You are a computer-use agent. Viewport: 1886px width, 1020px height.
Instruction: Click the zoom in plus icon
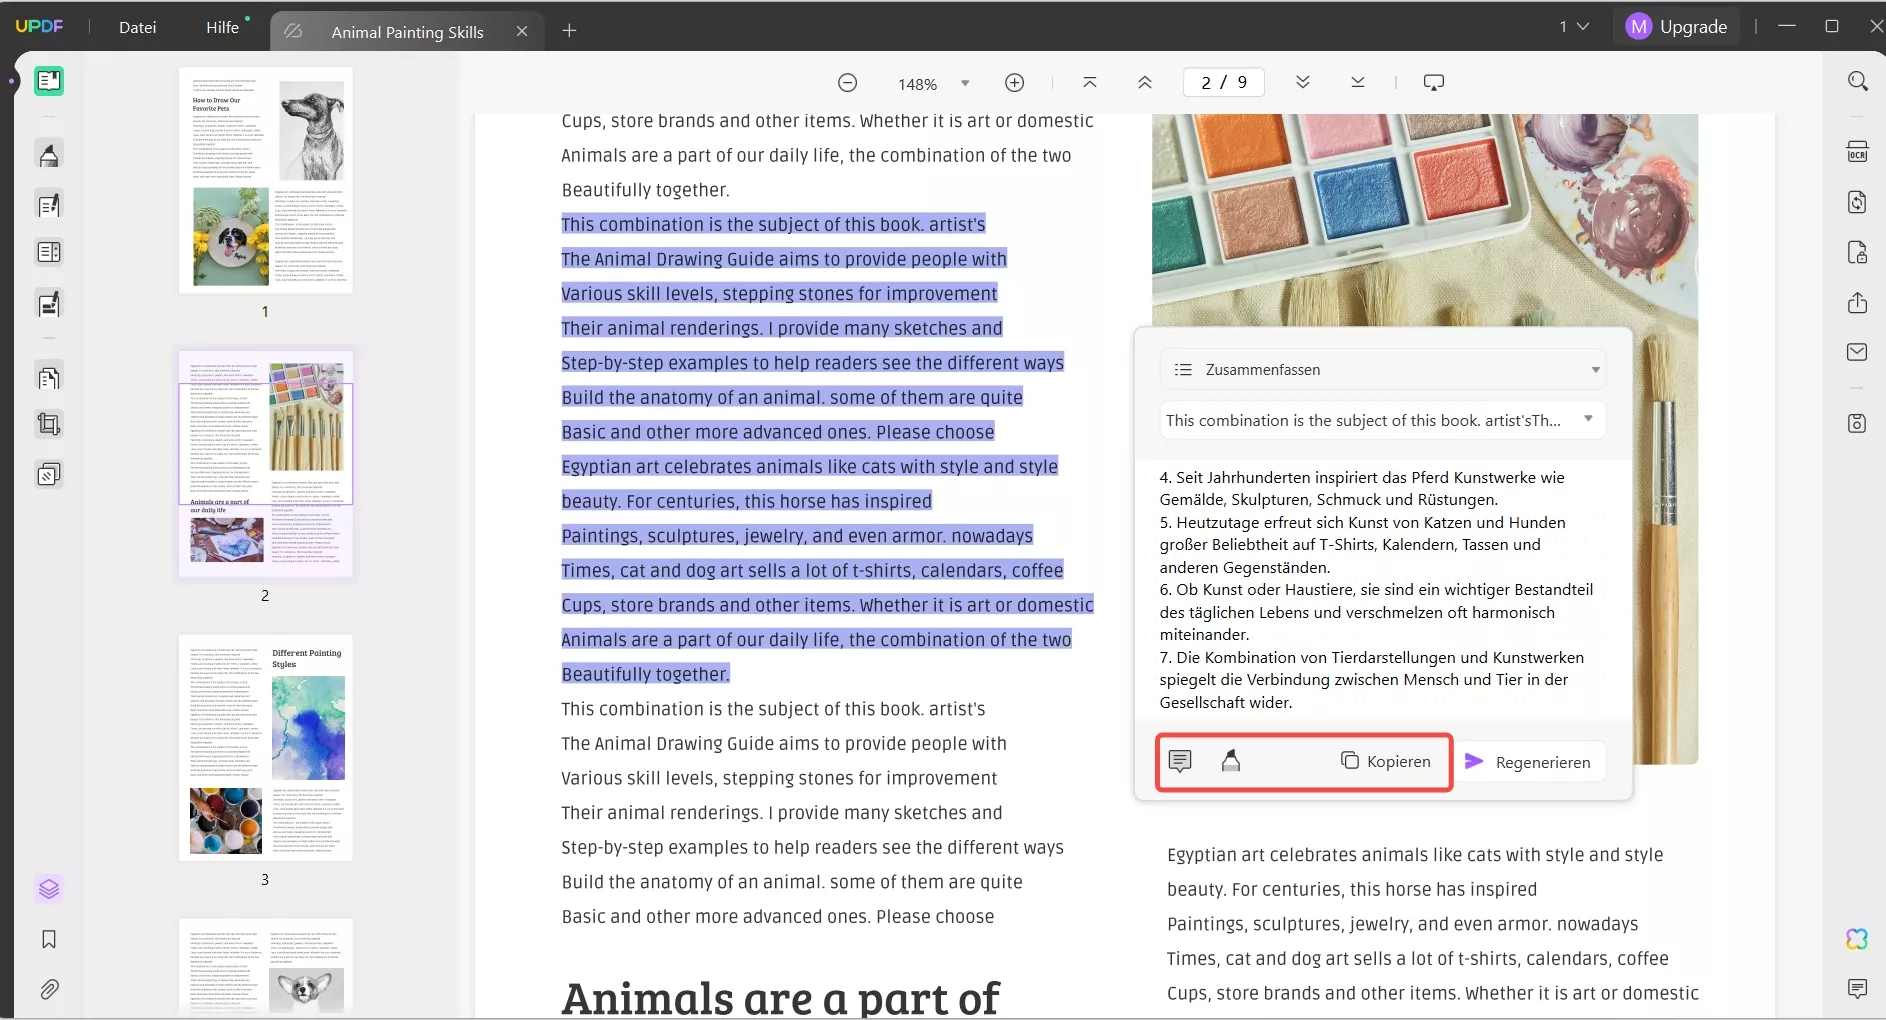pyautogui.click(x=1014, y=83)
